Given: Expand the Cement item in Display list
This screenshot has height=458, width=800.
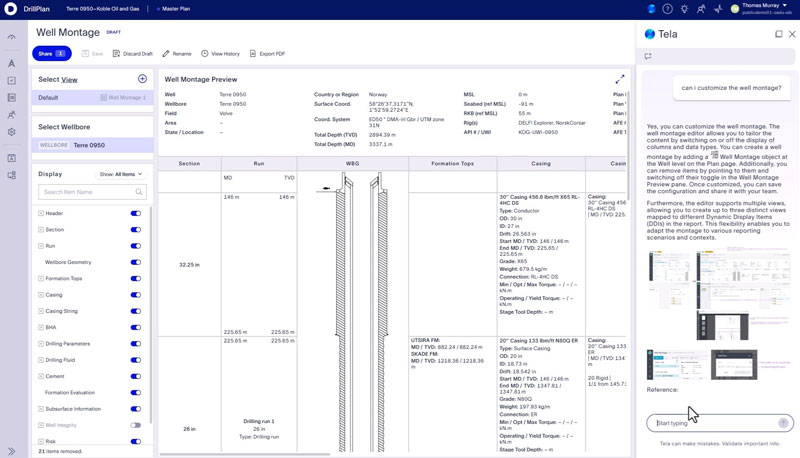Looking at the screenshot, I should (41, 376).
